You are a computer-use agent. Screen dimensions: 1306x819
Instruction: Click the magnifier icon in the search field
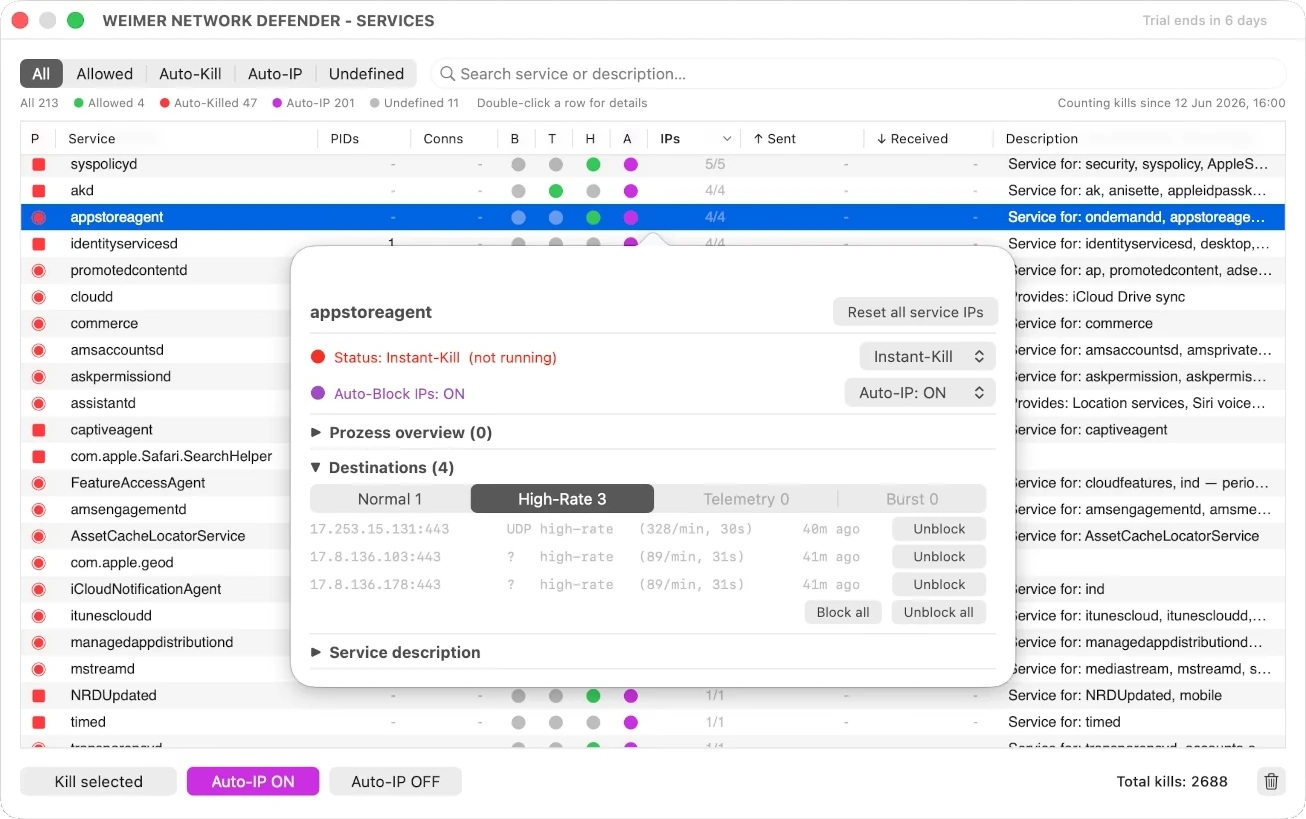coord(447,74)
